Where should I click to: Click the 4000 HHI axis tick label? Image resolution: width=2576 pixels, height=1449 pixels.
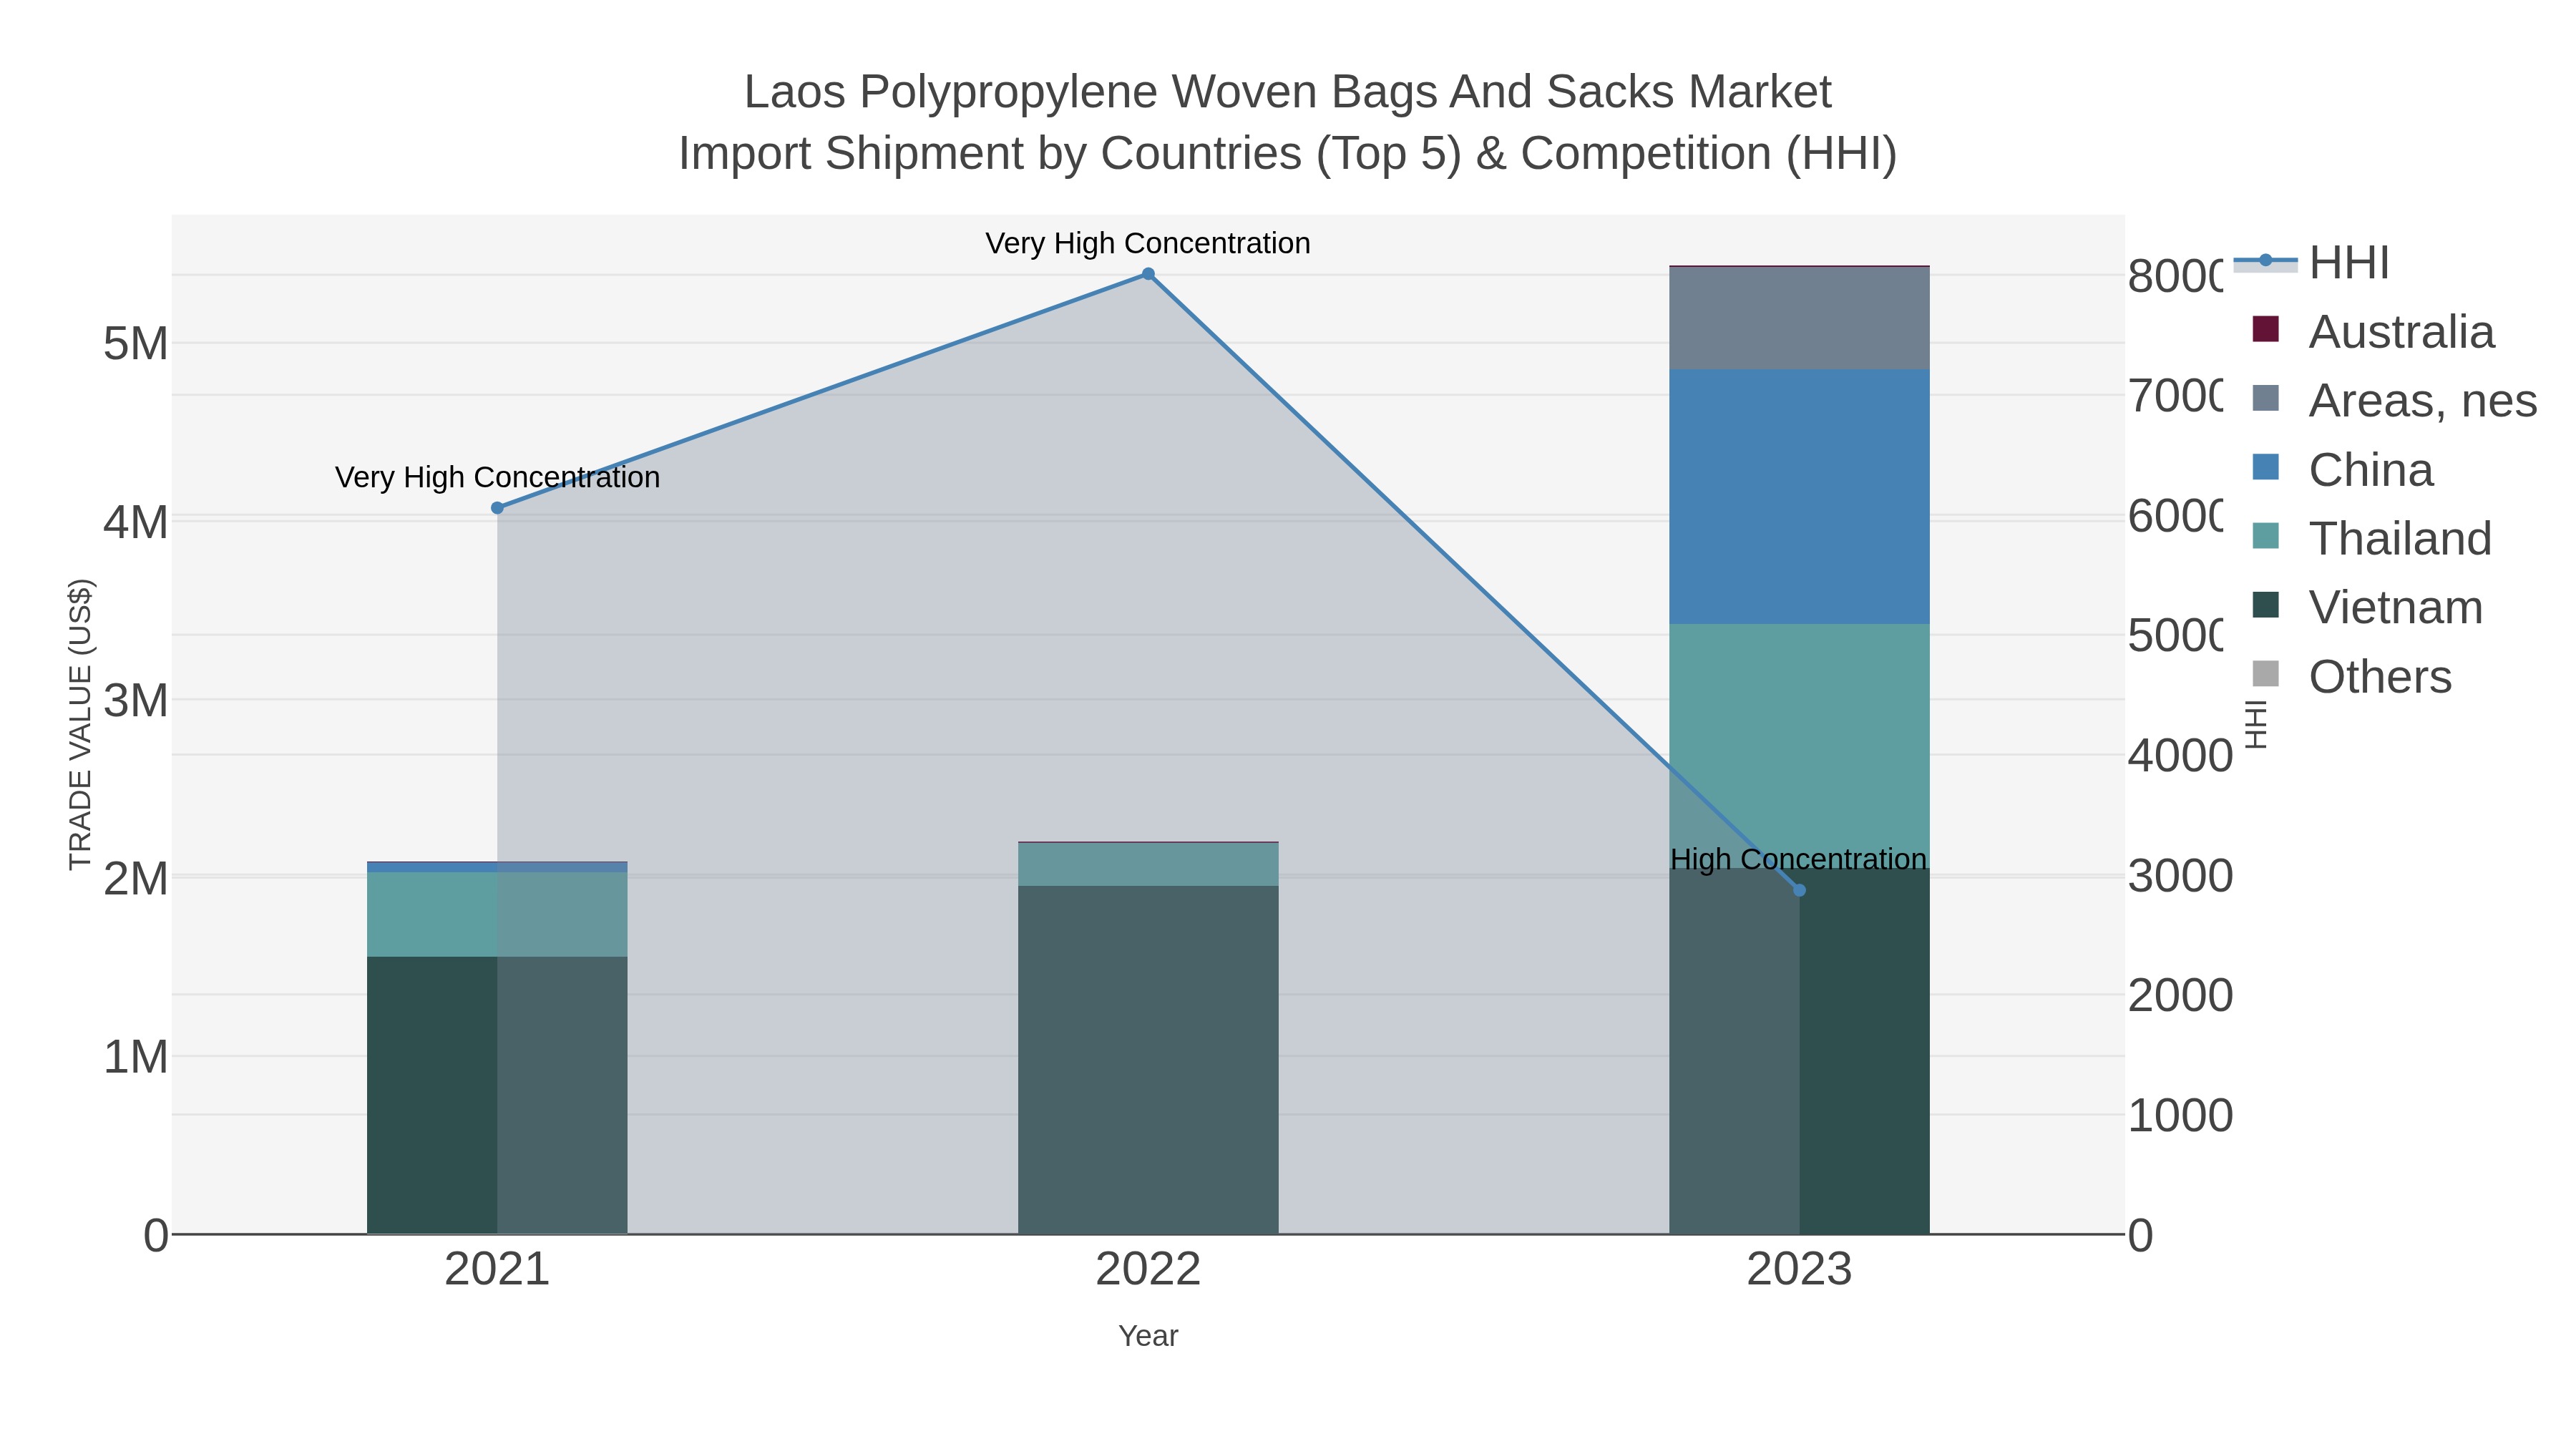pyautogui.click(x=2180, y=755)
